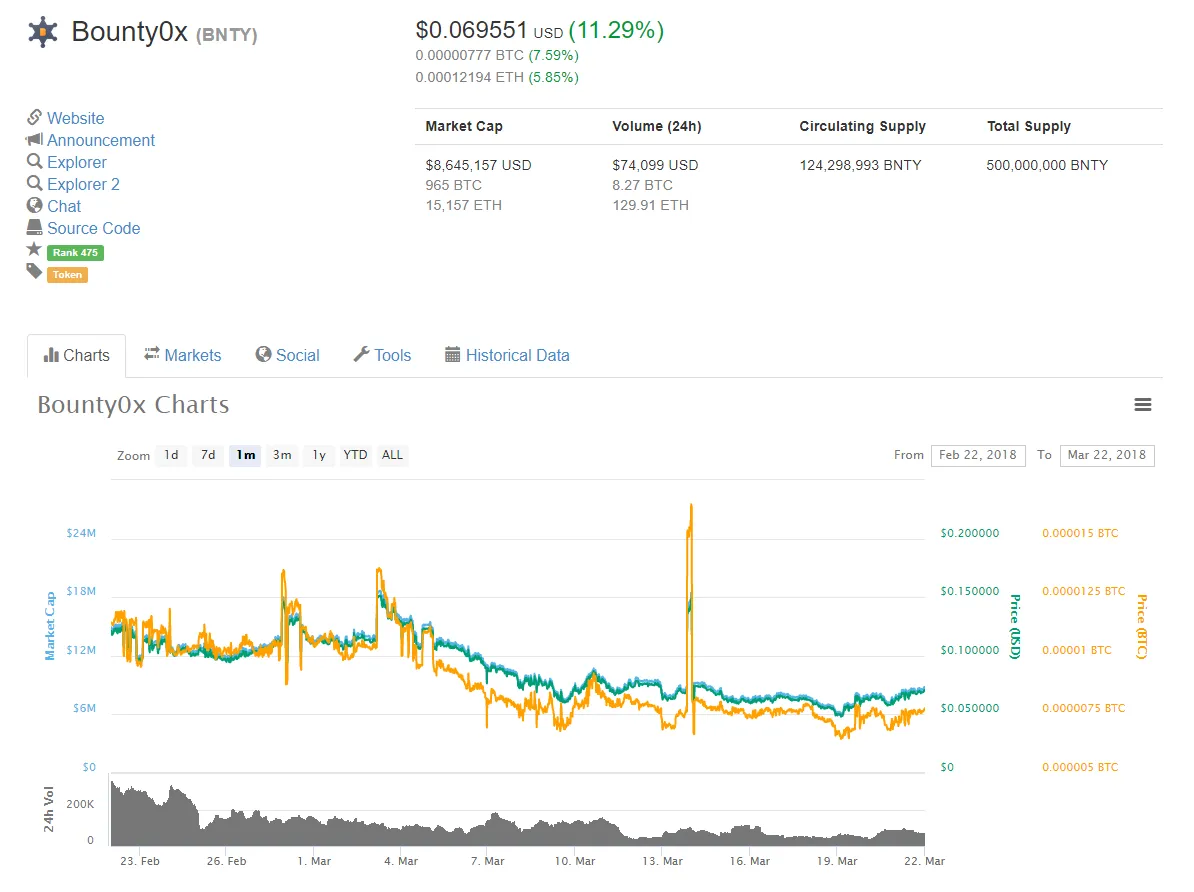Open the Website link

click(75, 118)
